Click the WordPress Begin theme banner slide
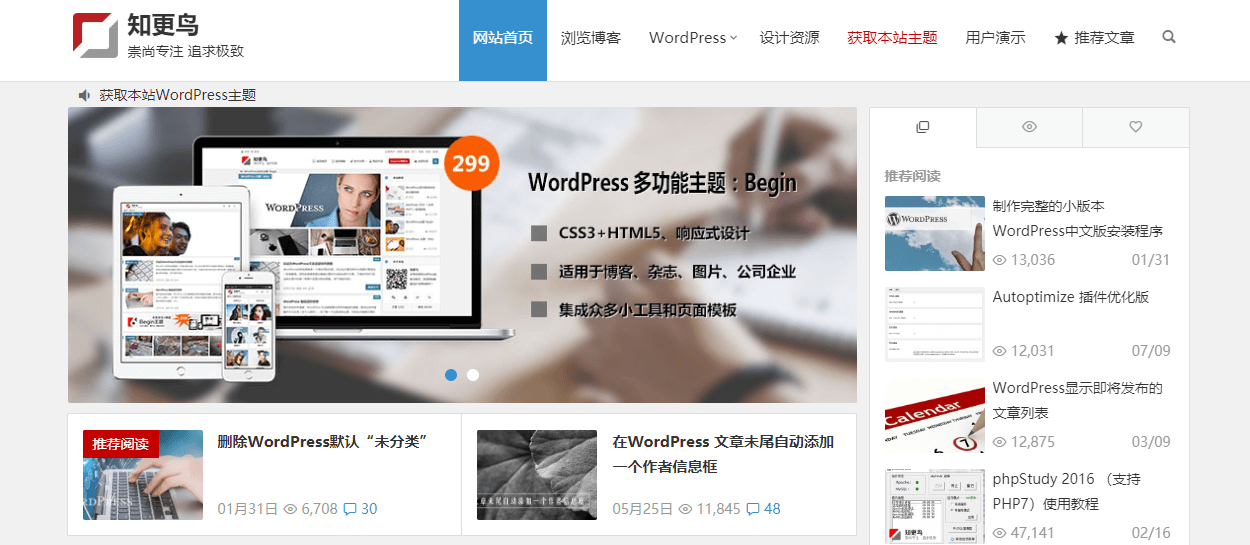Image resolution: width=1250 pixels, height=545 pixels. [x=462, y=255]
